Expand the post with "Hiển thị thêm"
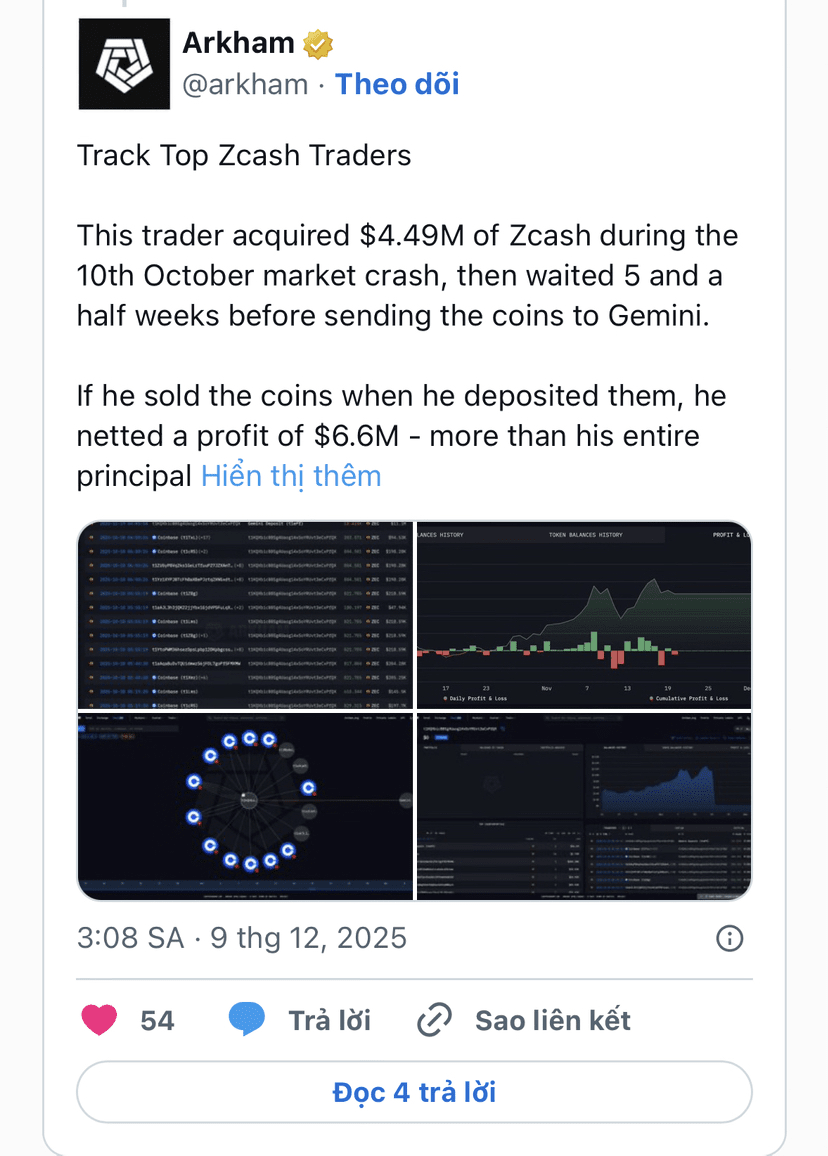 tap(291, 475)
